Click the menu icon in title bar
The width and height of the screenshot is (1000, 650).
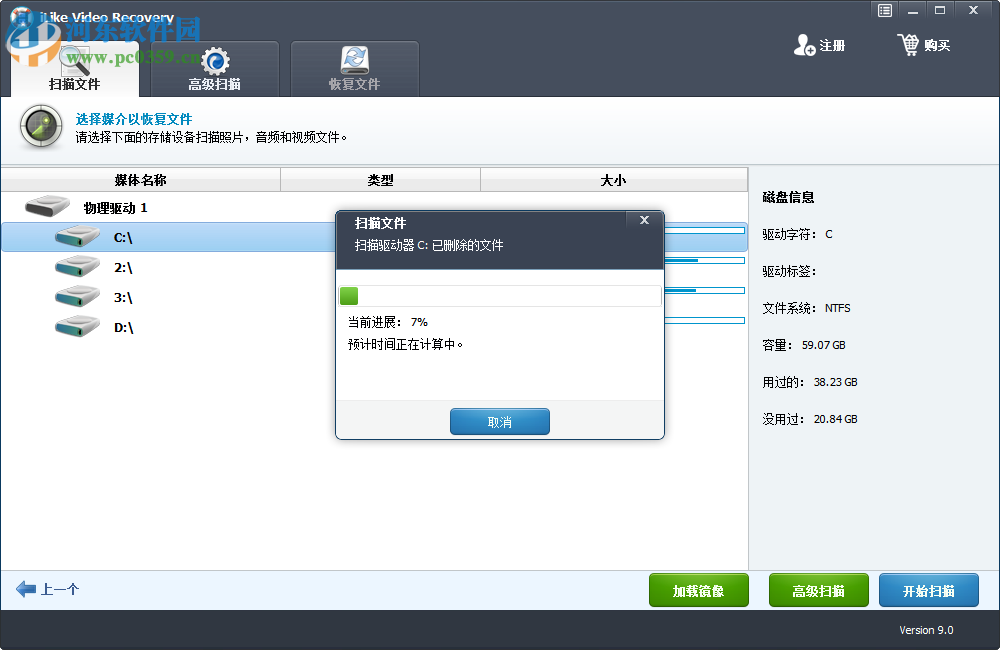click(884, 10)
